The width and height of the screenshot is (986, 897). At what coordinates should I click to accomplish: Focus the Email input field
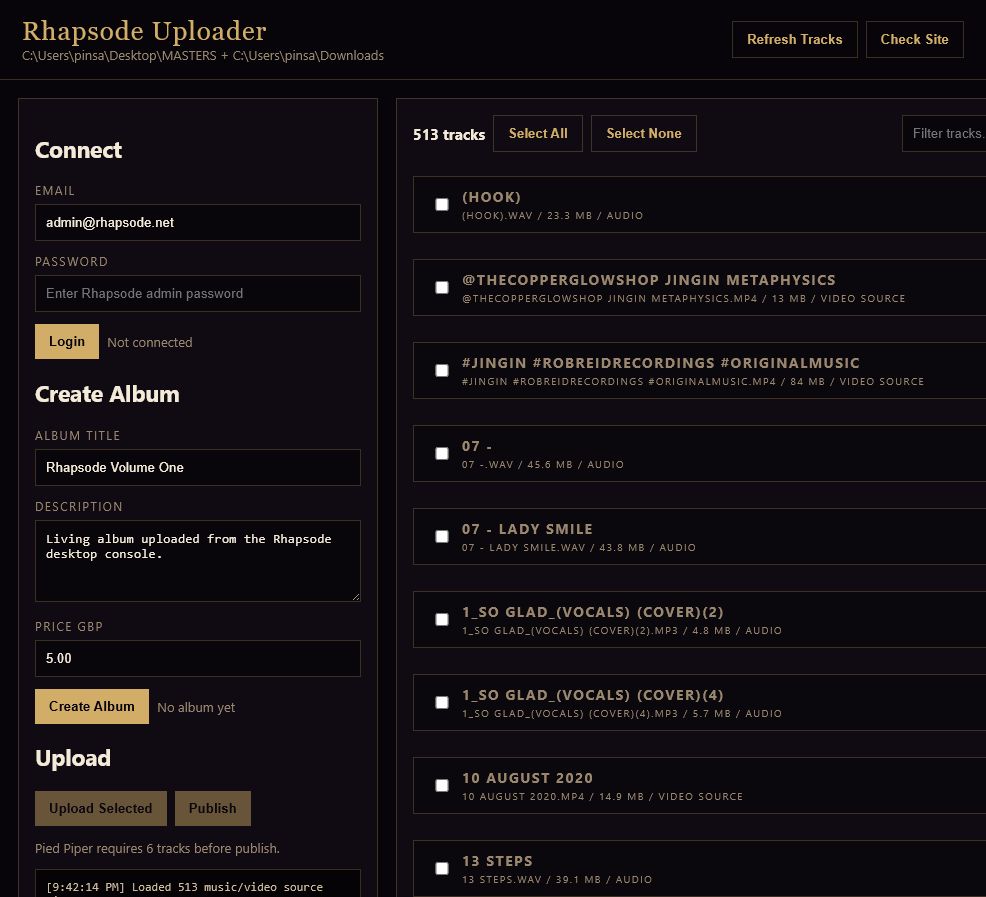click(x=197, y=222)
